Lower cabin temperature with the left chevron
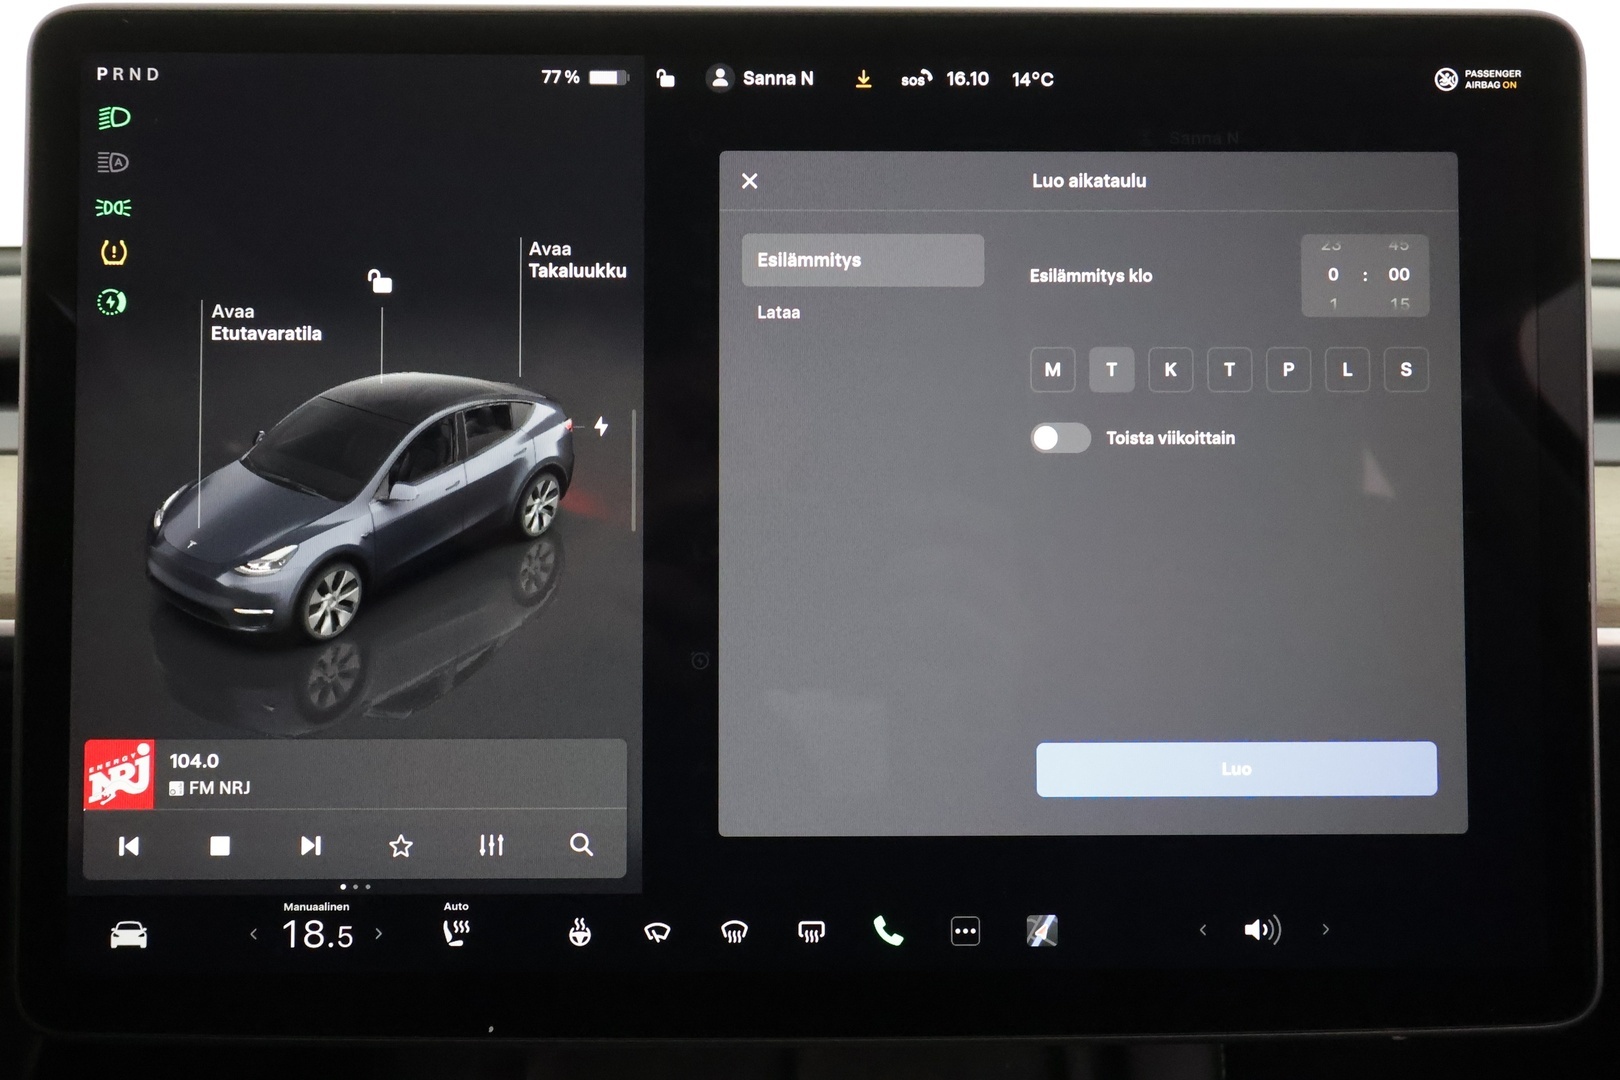This screenshot has height=1080, width=1620. [x=253, y=933]
